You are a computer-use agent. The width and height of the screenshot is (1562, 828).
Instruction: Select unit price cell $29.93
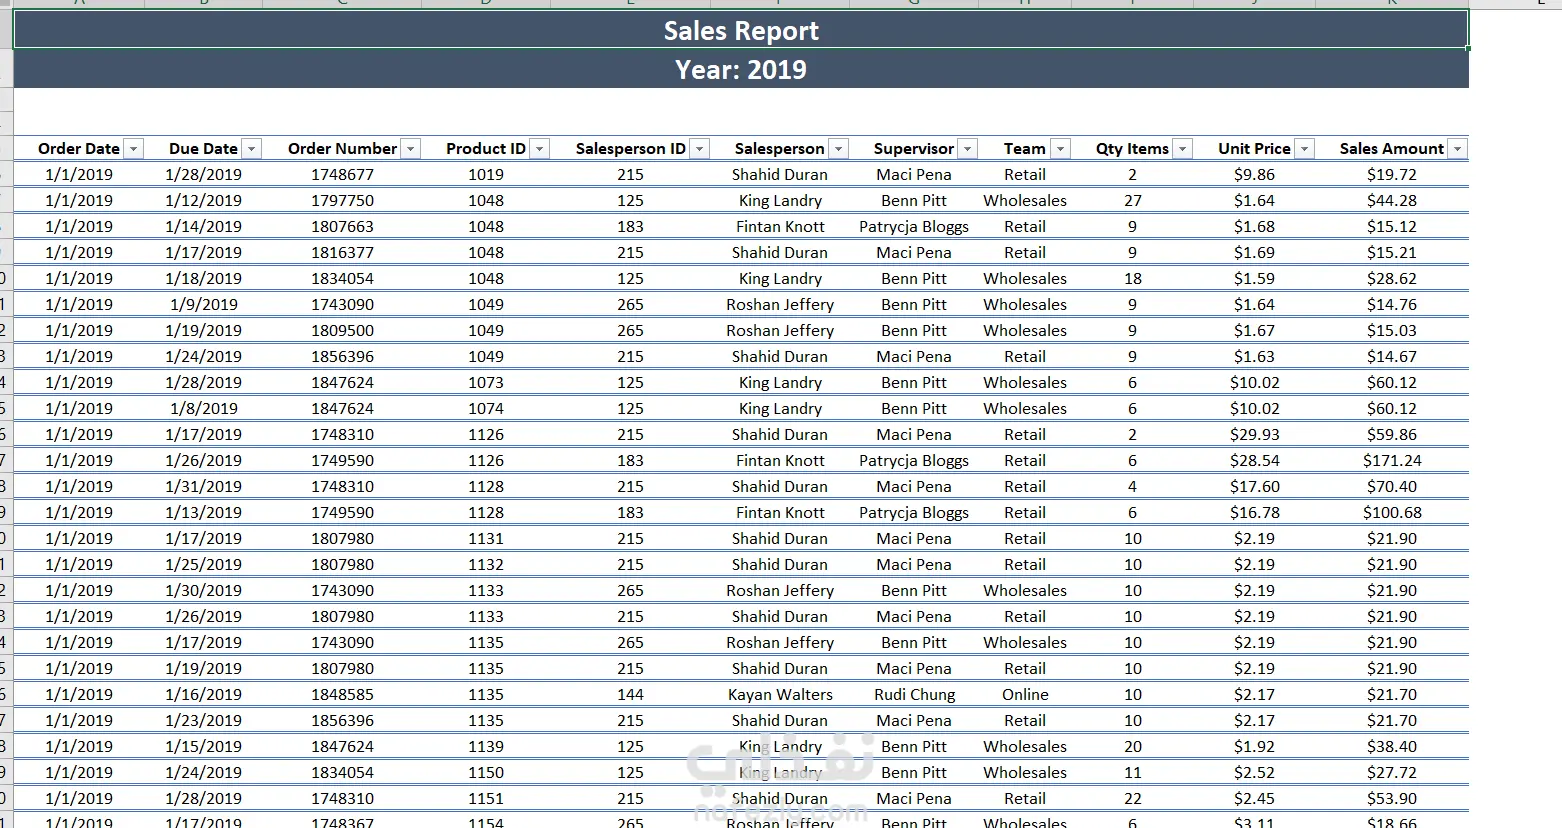[x=1254, y=434]
